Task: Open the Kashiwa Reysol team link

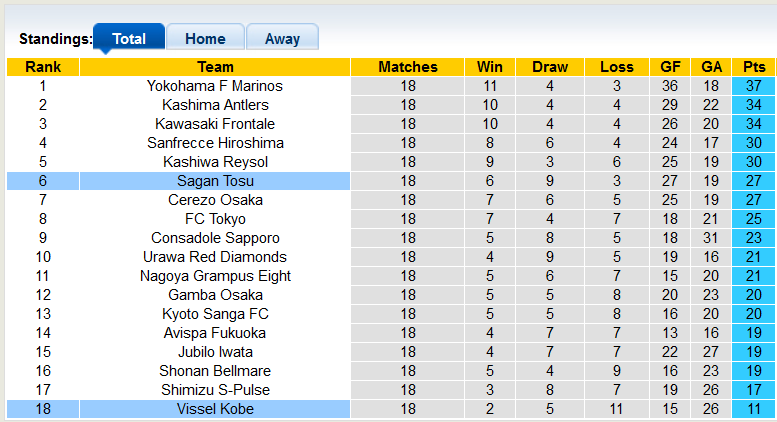Action: [215, 162]
